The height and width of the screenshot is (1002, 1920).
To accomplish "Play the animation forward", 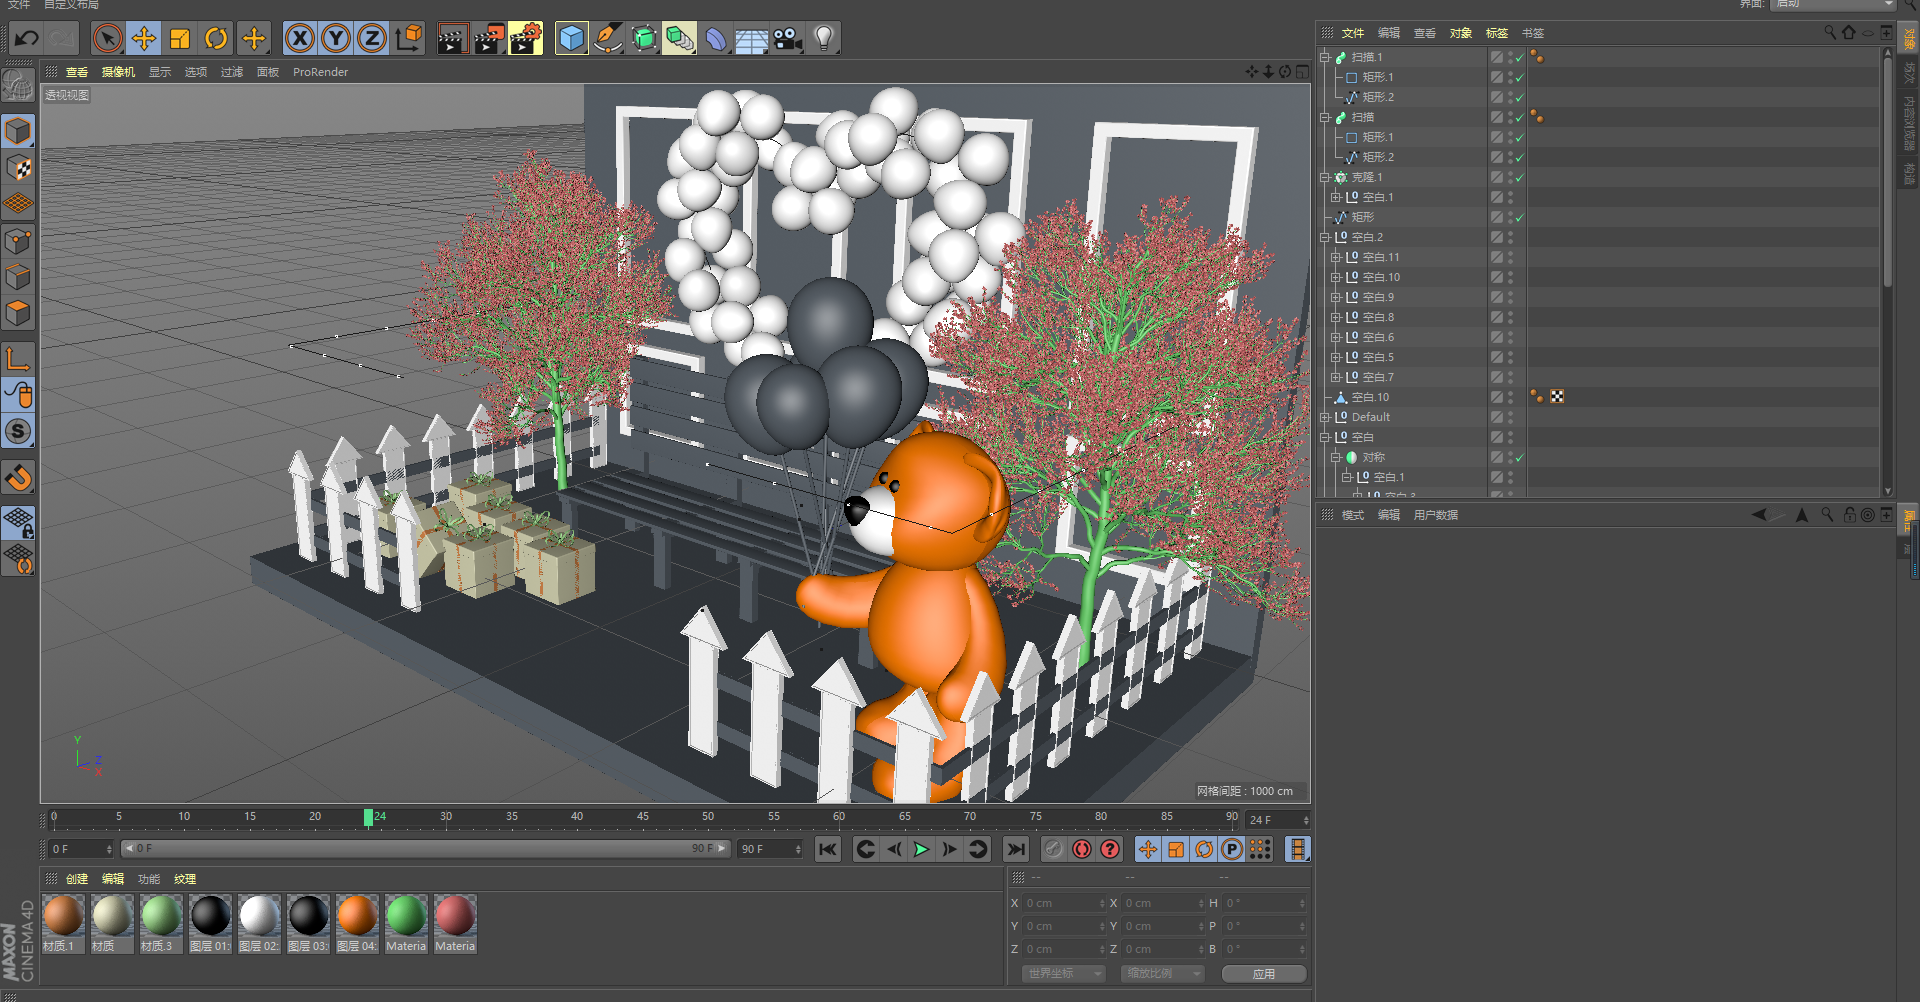I will (921, 849).
